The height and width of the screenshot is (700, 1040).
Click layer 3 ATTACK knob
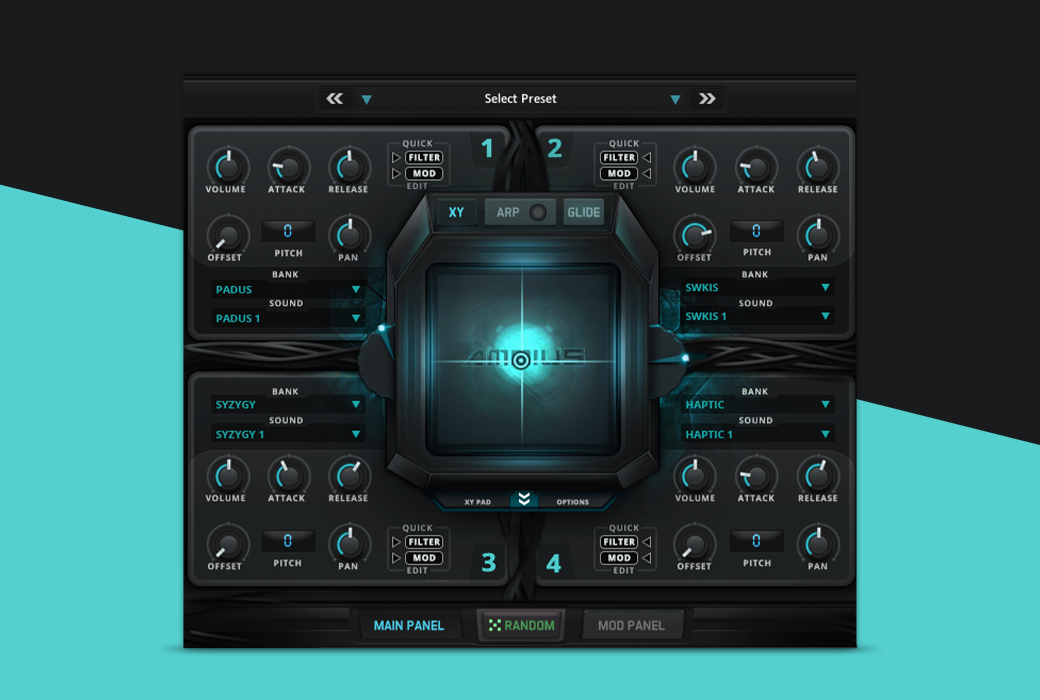tap(289, 476)
